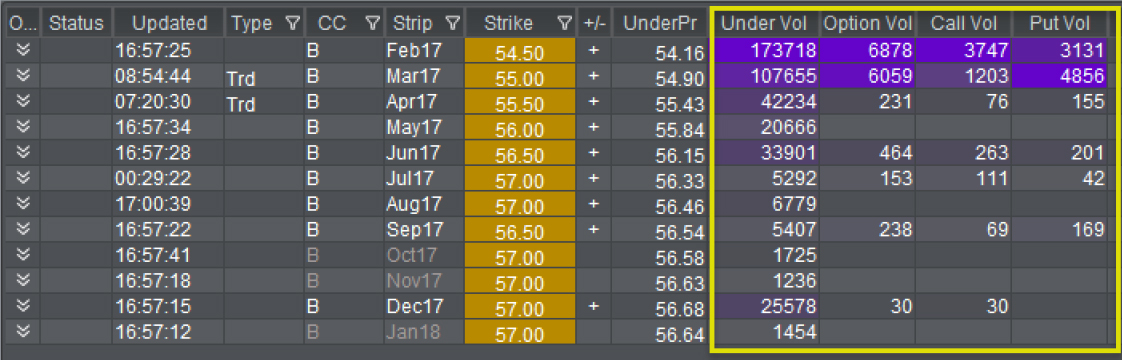Image resolution: width=1122 pixels, height=360 pixels.
Task: Click the Trd type cell in Mar17 row
Action: (264, 77)
